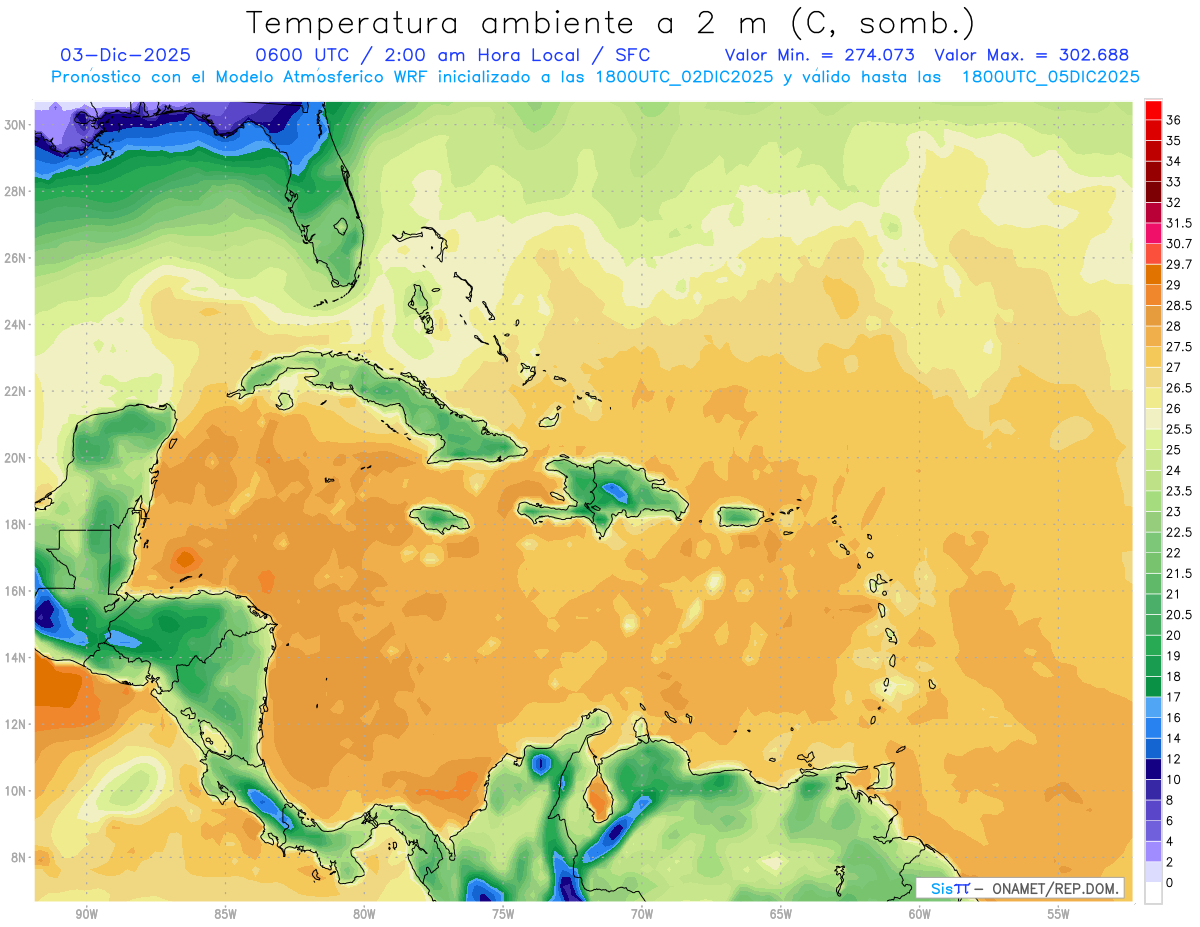Screen dimensions: 1200x927
Task: Click the "10N" latitude axis label
Action: 15,791
